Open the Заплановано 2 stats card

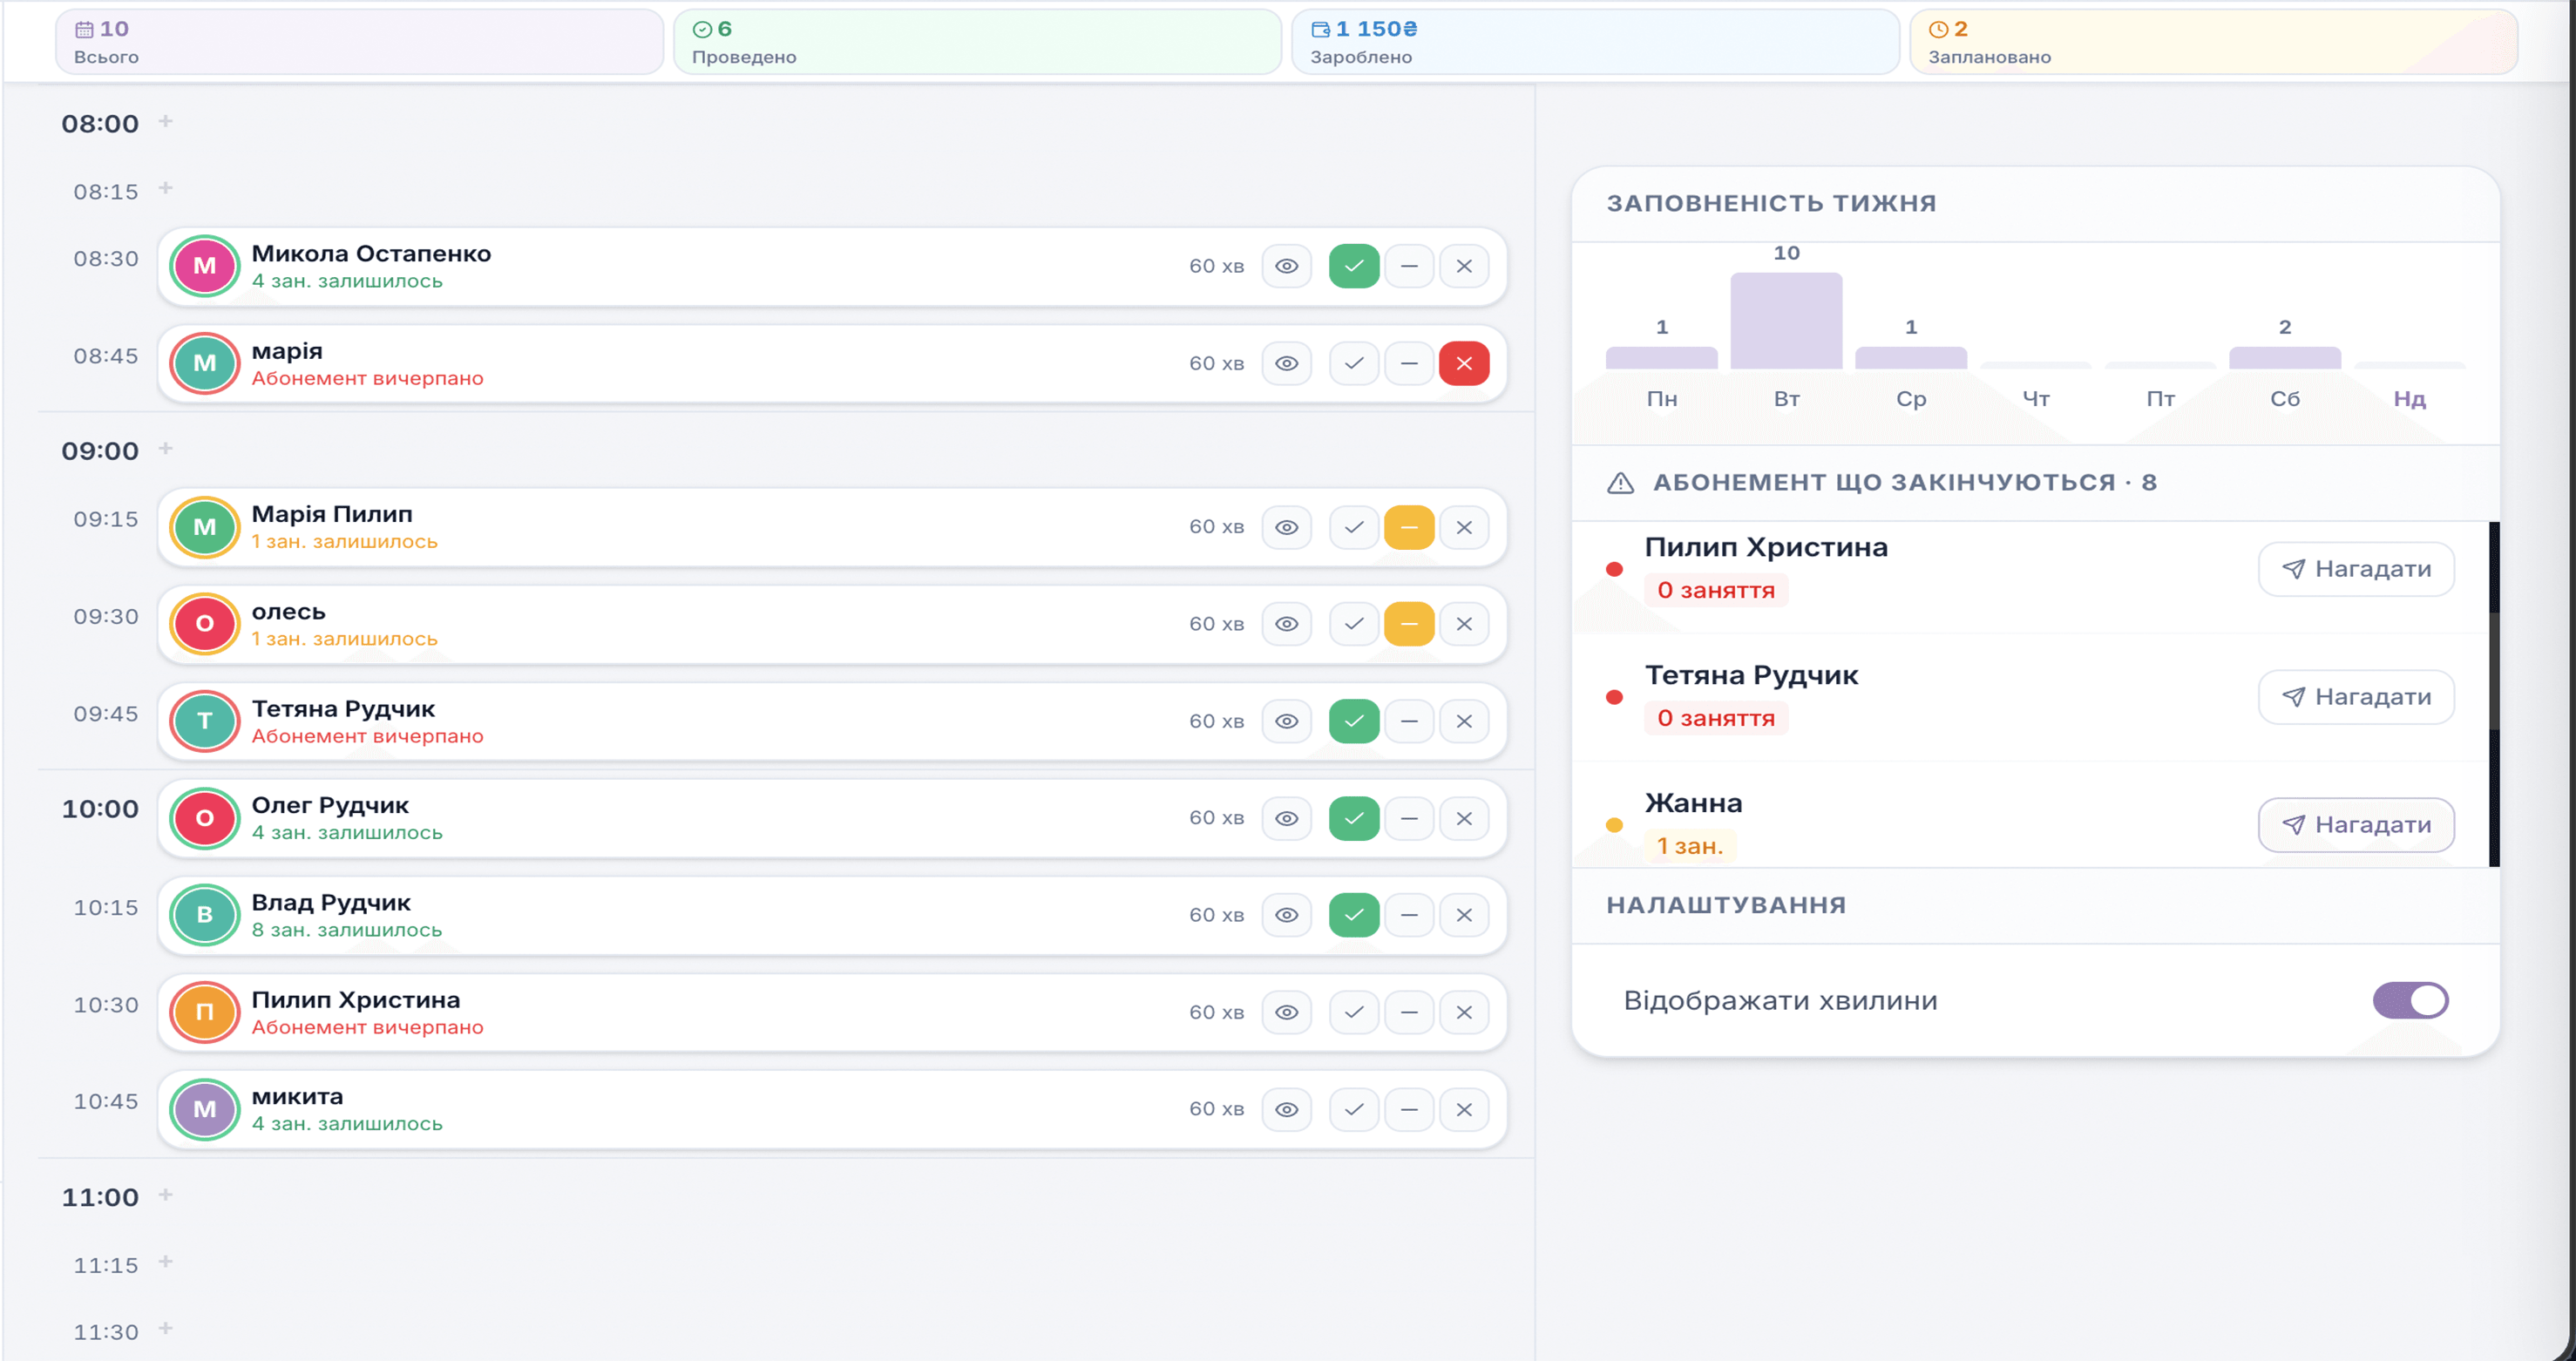click(2213, 42)
